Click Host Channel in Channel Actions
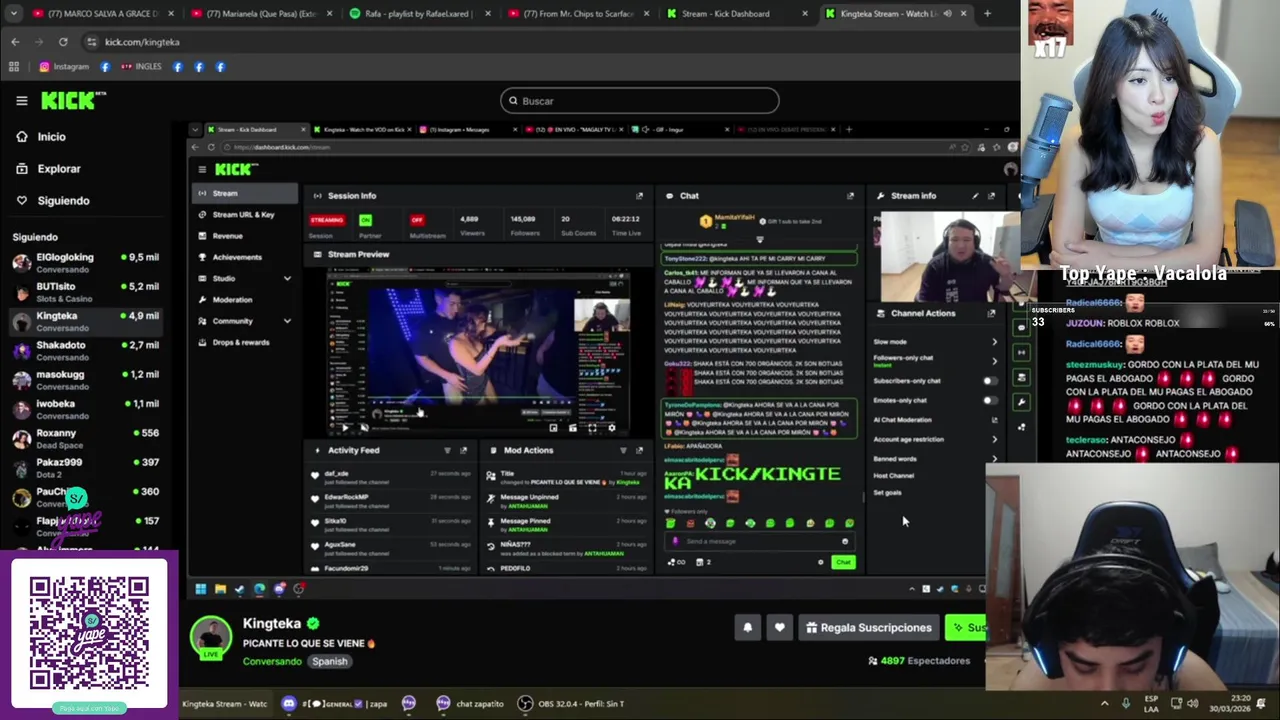The height and width of the screenshot is (720, 1280). [894, 476]
